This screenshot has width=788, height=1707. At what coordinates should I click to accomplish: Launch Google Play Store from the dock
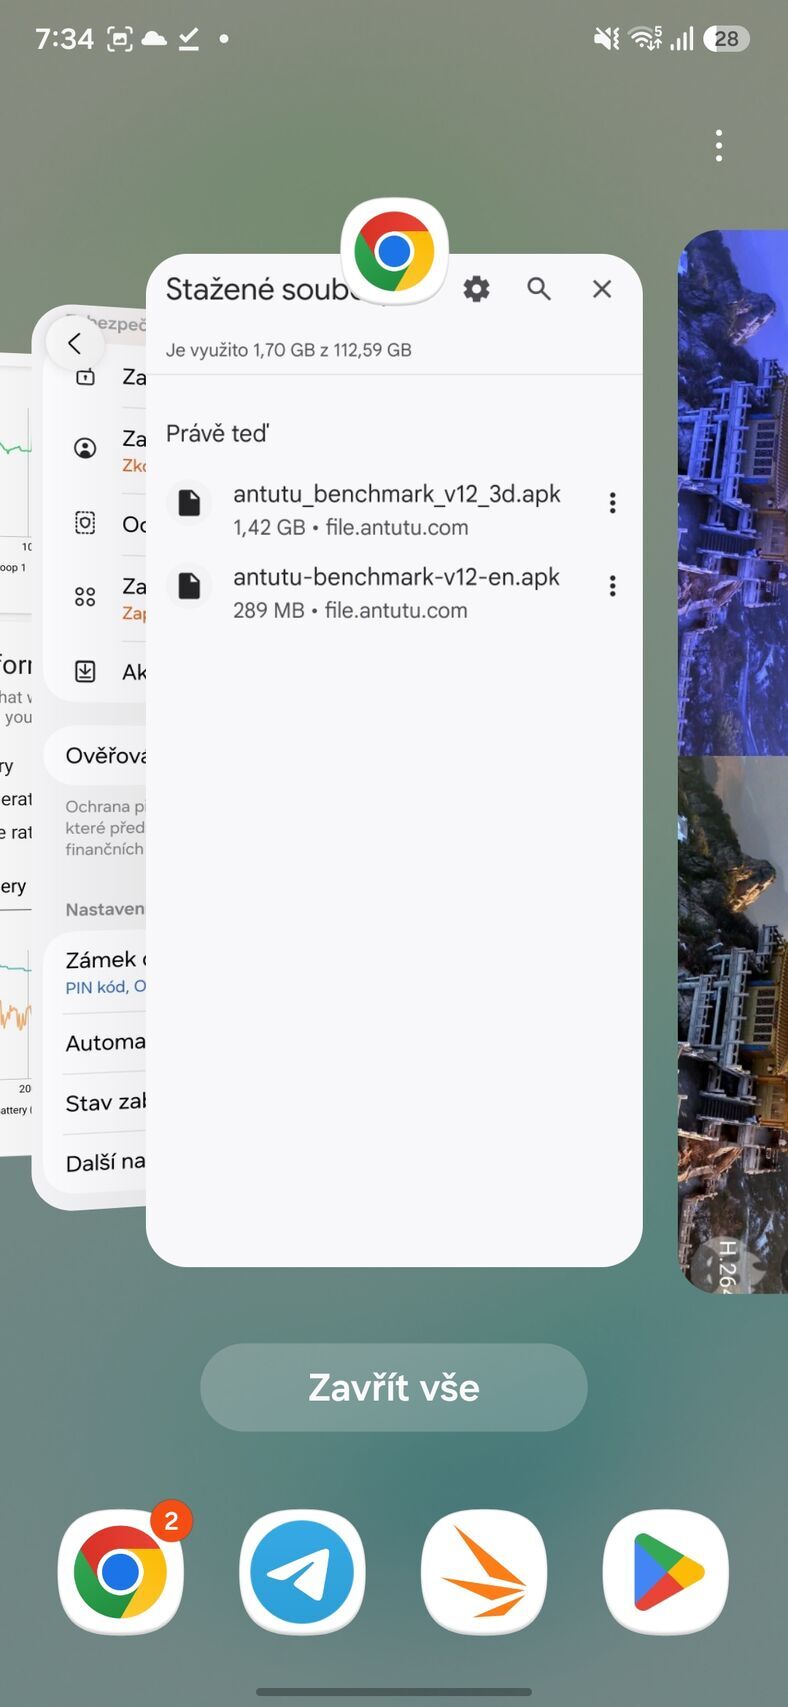pos(666,1571)
